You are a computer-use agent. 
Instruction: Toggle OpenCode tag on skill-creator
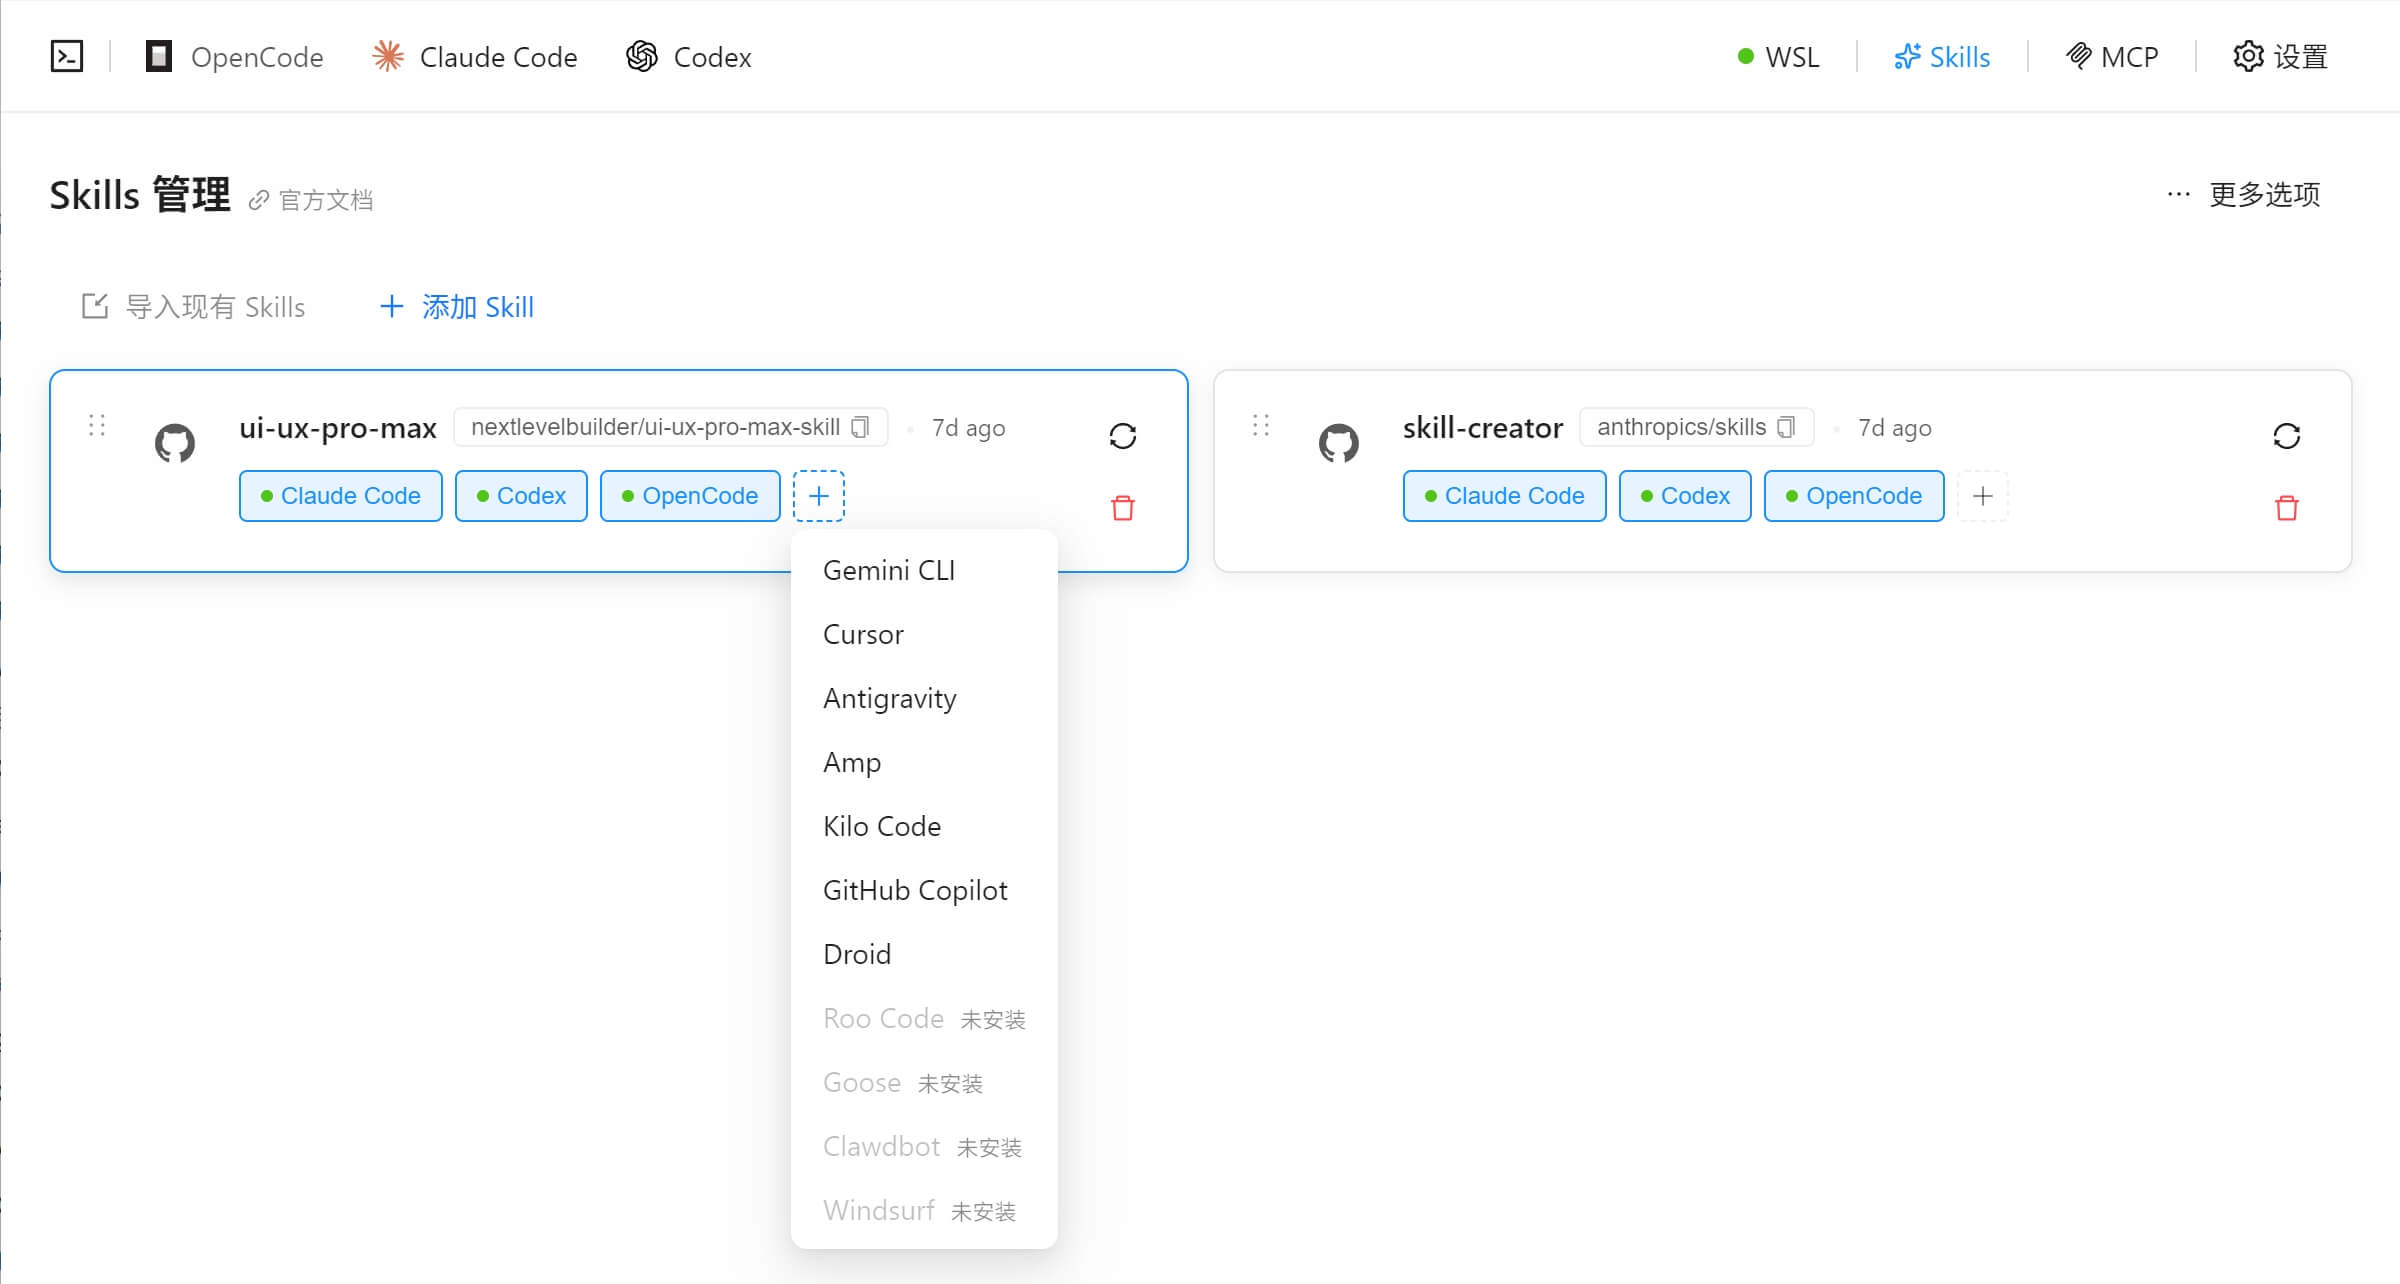click(1854, 496)
